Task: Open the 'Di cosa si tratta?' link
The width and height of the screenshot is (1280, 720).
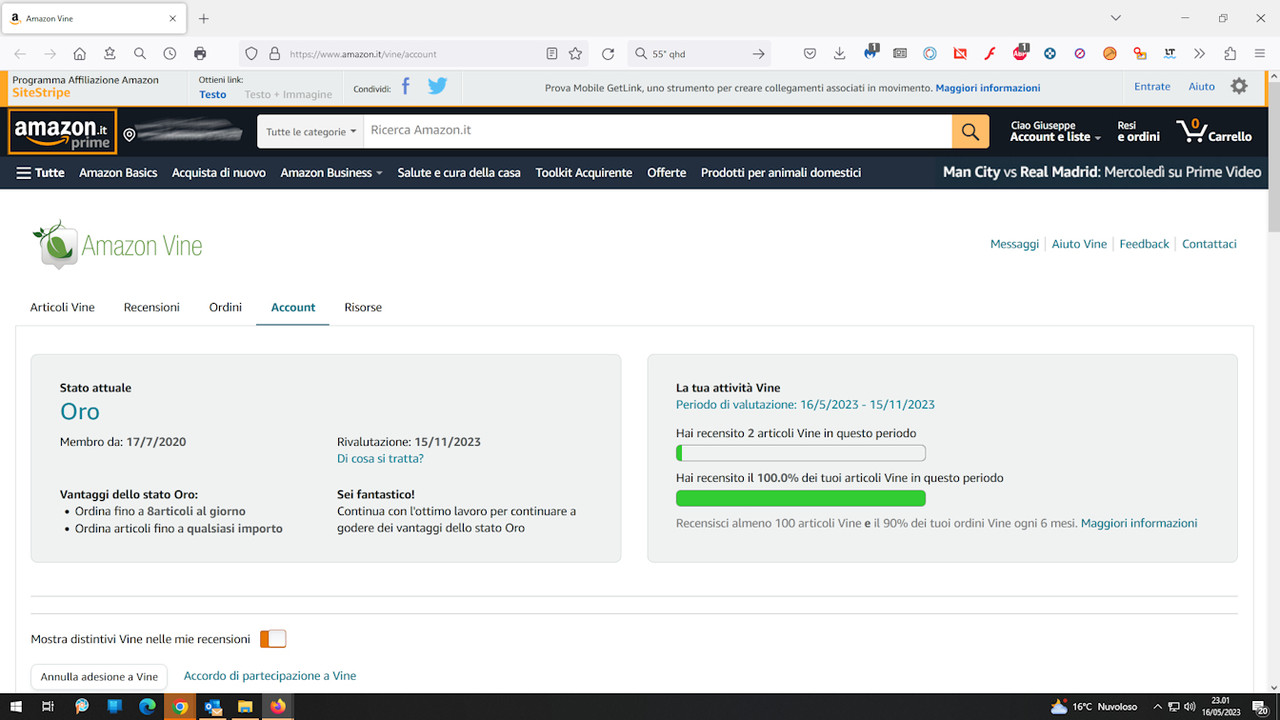Action: click(380, 459)
